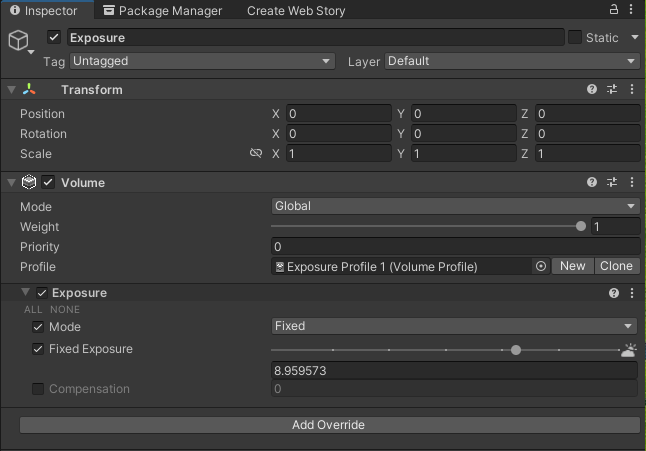646x451 pixels.
Task: Open the Layer dropdown showing Default
Action: [x=511, y=61]
